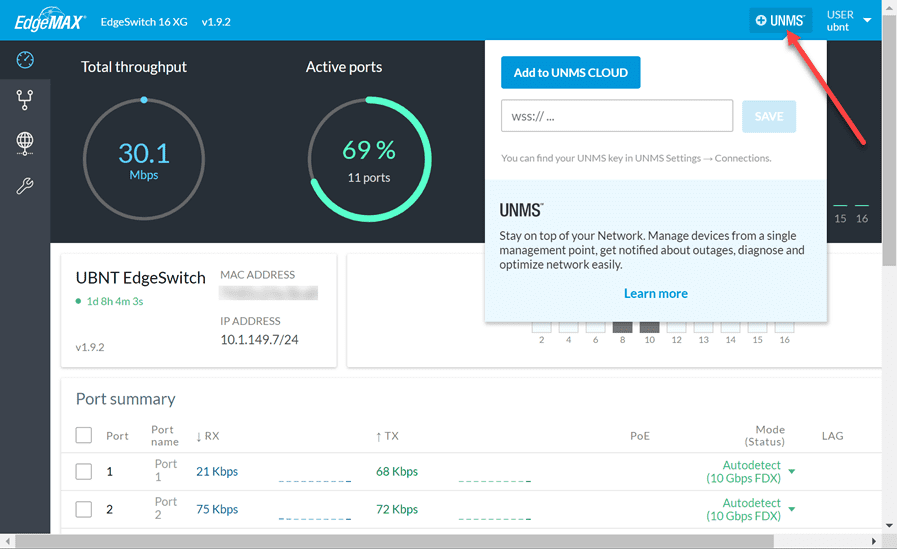Check the checkbox for port 2
The image size is (897, 549).
point(84,509)
